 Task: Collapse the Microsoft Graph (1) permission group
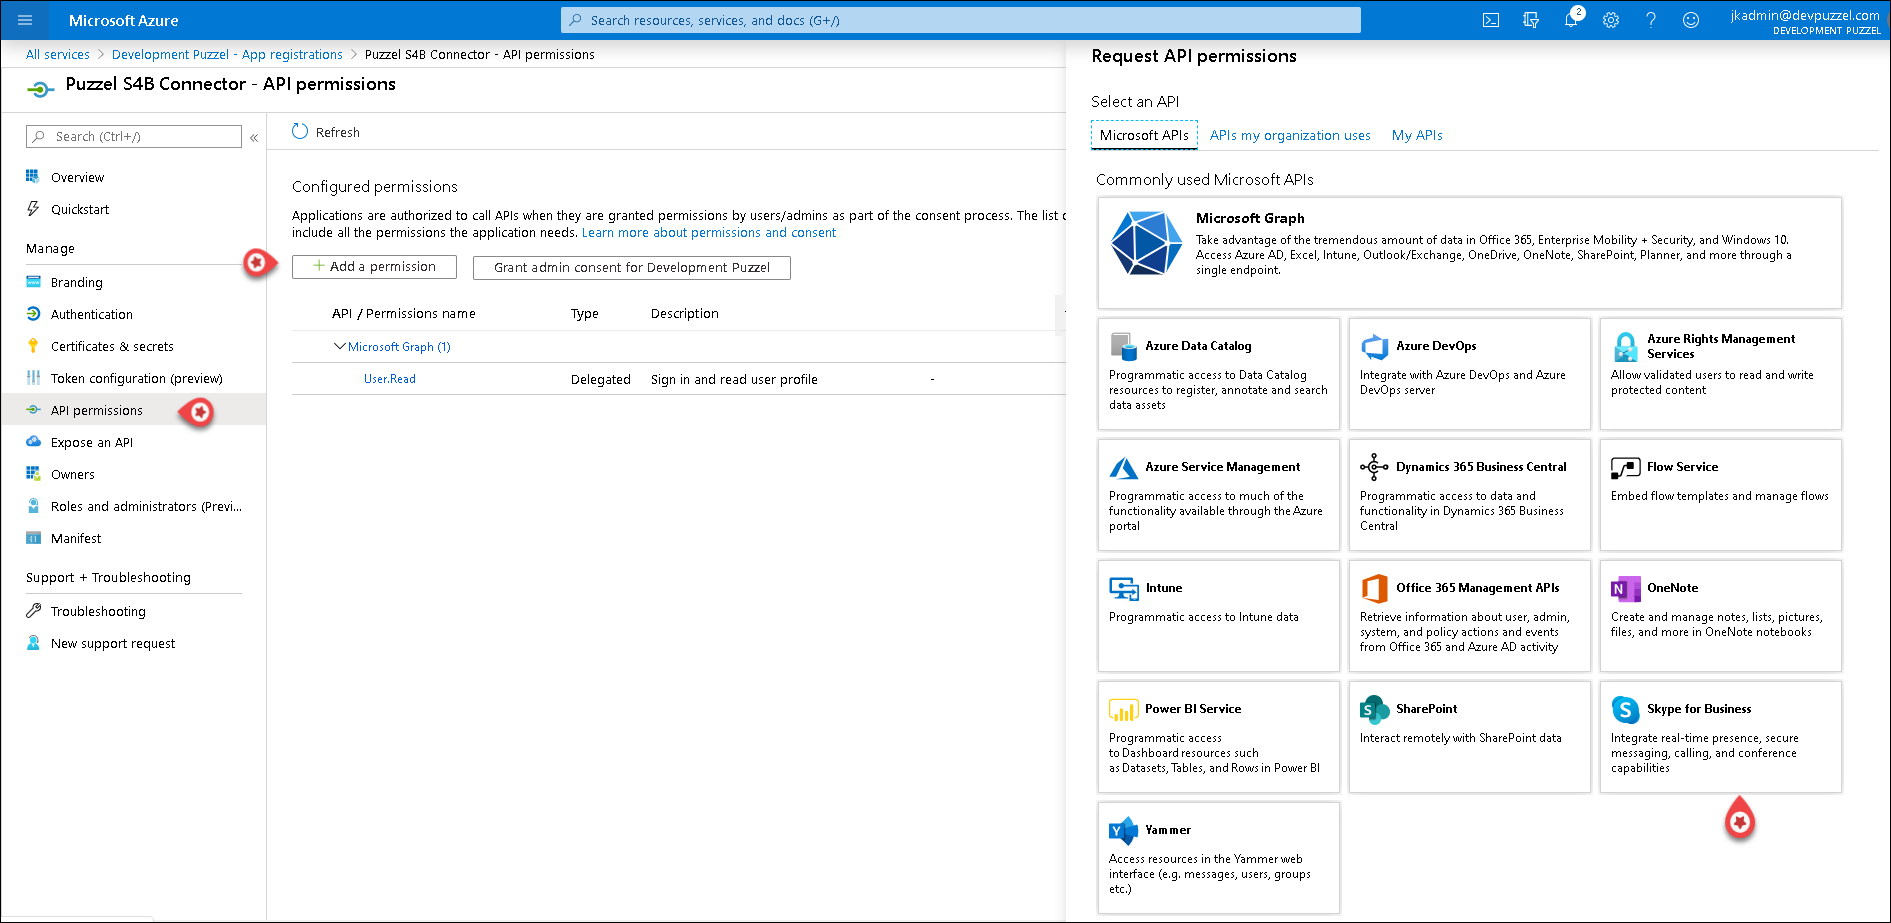tap(339, 347)
